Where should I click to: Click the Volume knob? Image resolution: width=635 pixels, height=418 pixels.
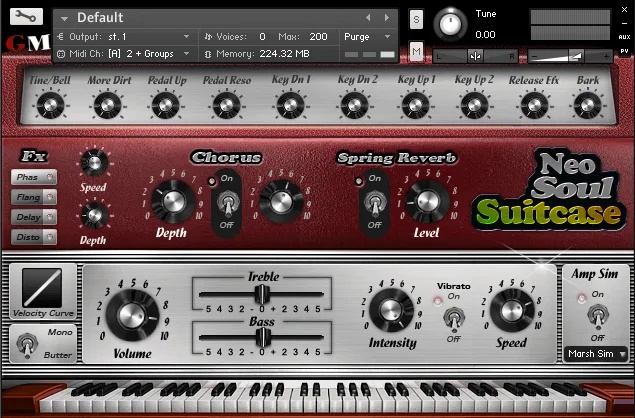pos(132,314)
